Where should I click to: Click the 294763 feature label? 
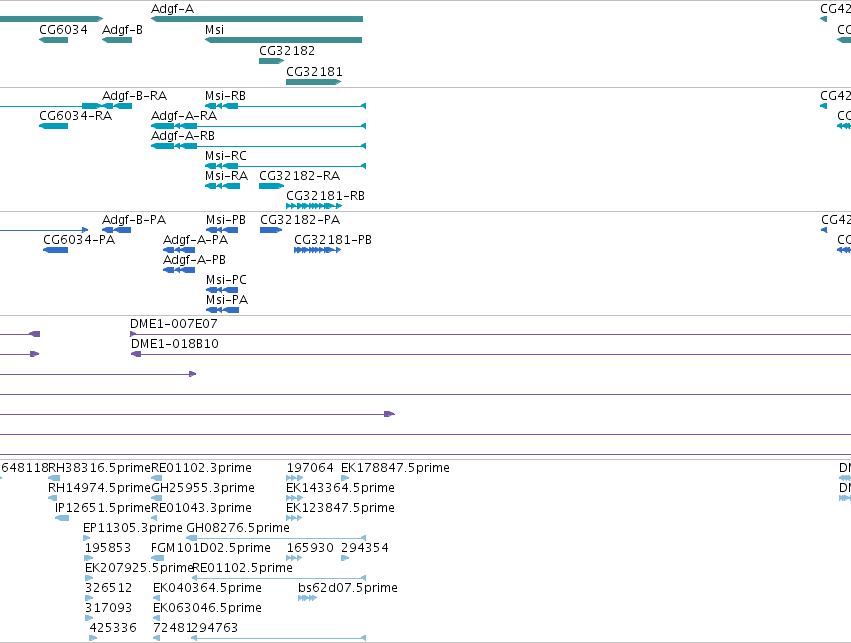pyautogui.click(x=214, y=628)
